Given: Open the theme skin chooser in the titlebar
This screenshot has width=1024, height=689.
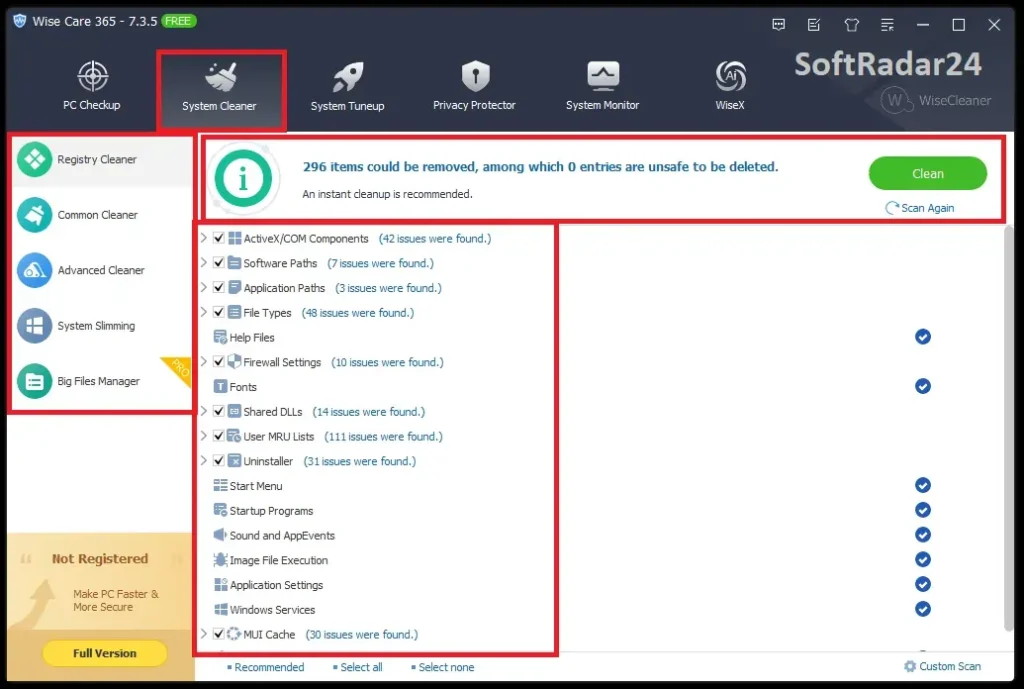Looking at the screenshot, I should [851, 24].
